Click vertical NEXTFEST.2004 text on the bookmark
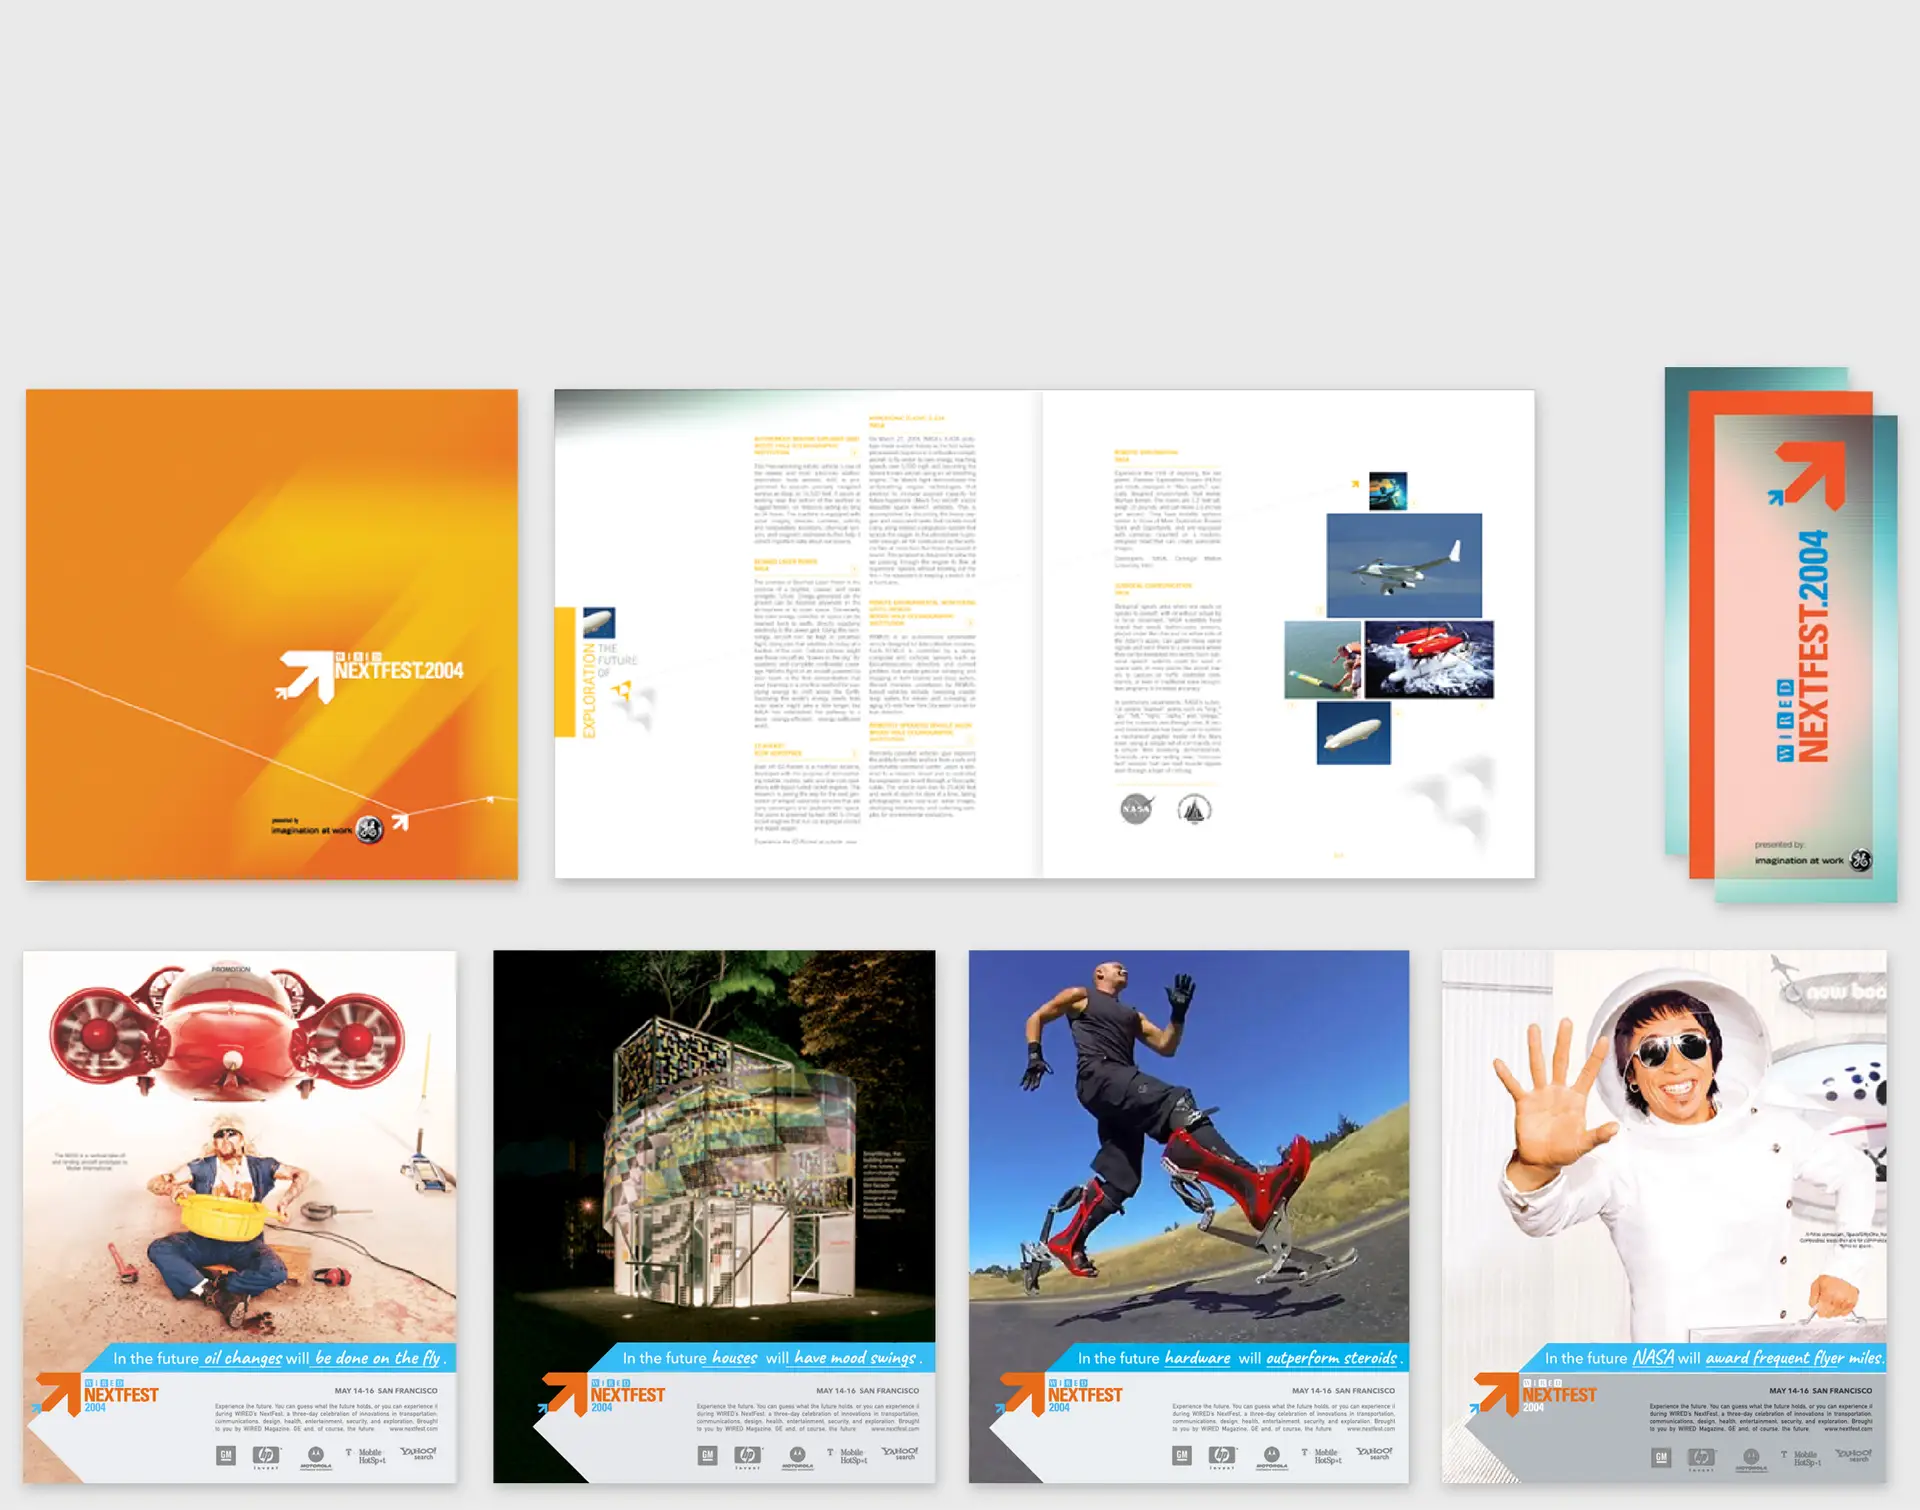Viewport: 1920px width, 1510px height. coord(1813,646)
